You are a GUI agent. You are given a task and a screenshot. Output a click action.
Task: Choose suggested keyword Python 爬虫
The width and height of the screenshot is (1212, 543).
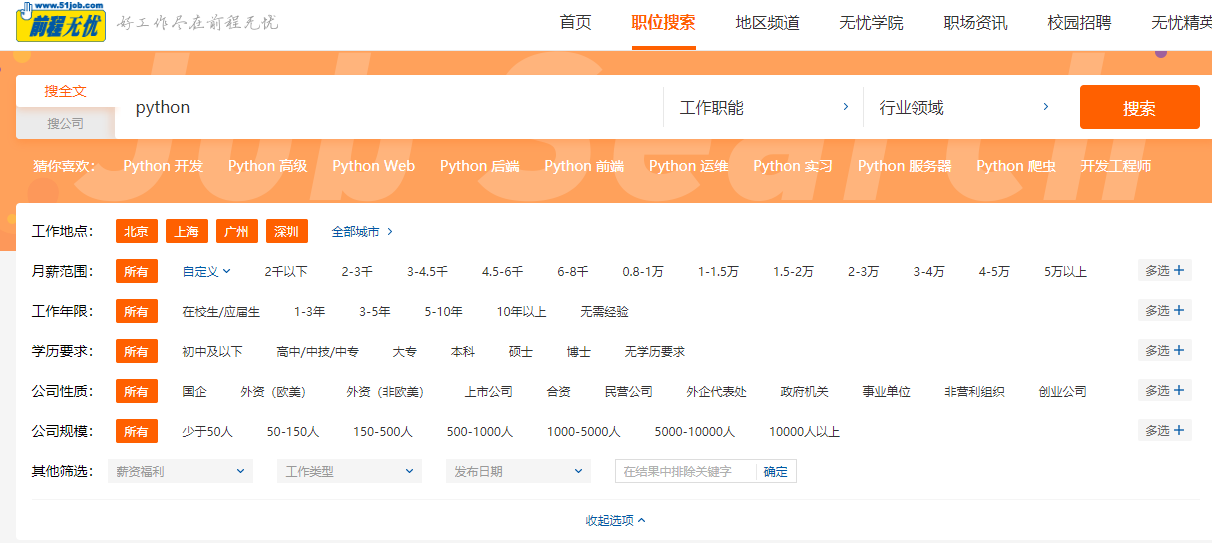click(x=1016, y=166)
